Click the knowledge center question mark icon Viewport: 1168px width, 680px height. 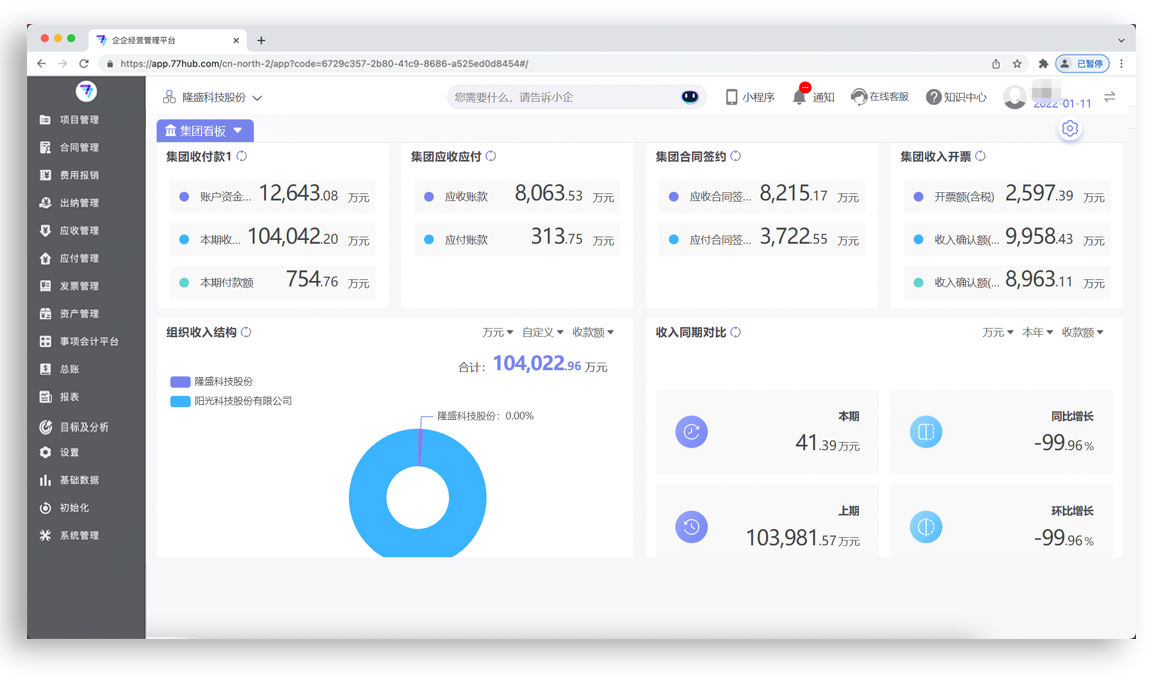tap(933, 97)
